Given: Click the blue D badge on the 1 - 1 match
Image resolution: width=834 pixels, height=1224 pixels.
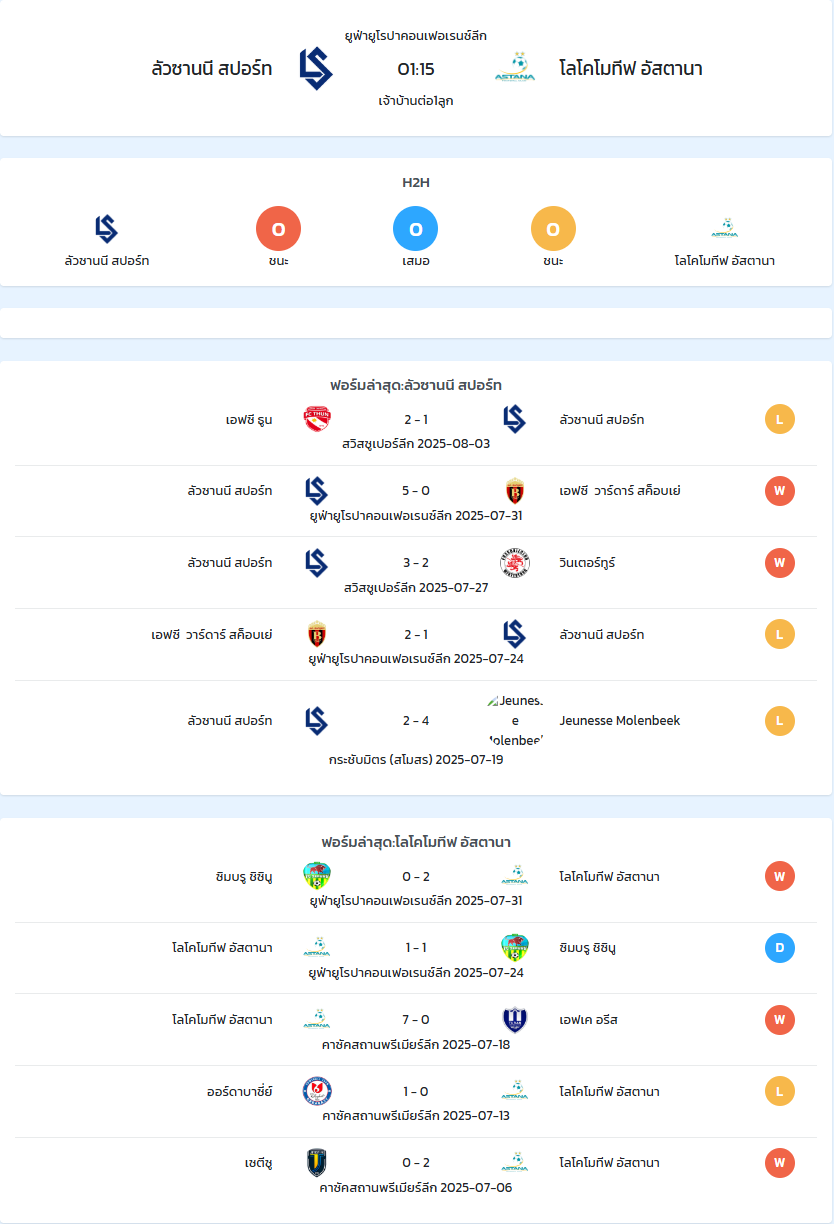Looking at the screenshot, I should (x=780, y=948).
